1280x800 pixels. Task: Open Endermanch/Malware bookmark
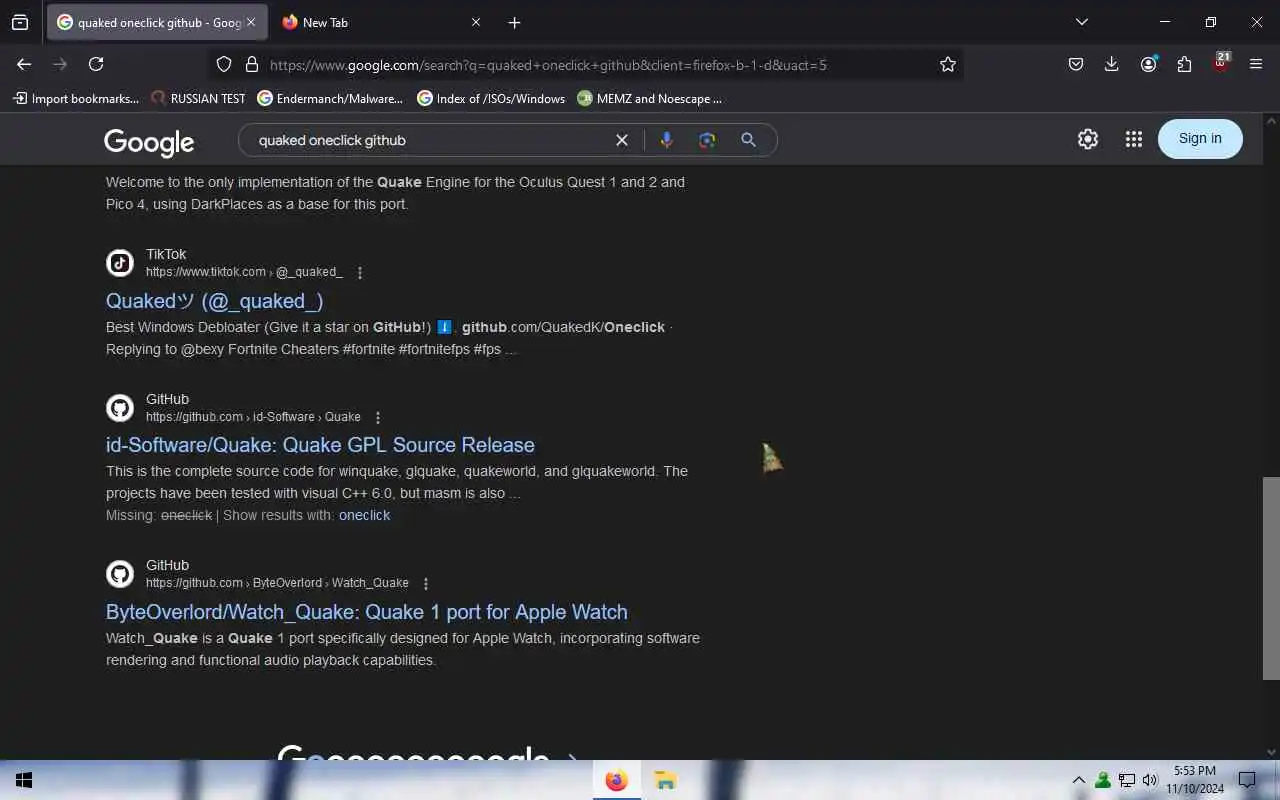click(x=330, y=98)
